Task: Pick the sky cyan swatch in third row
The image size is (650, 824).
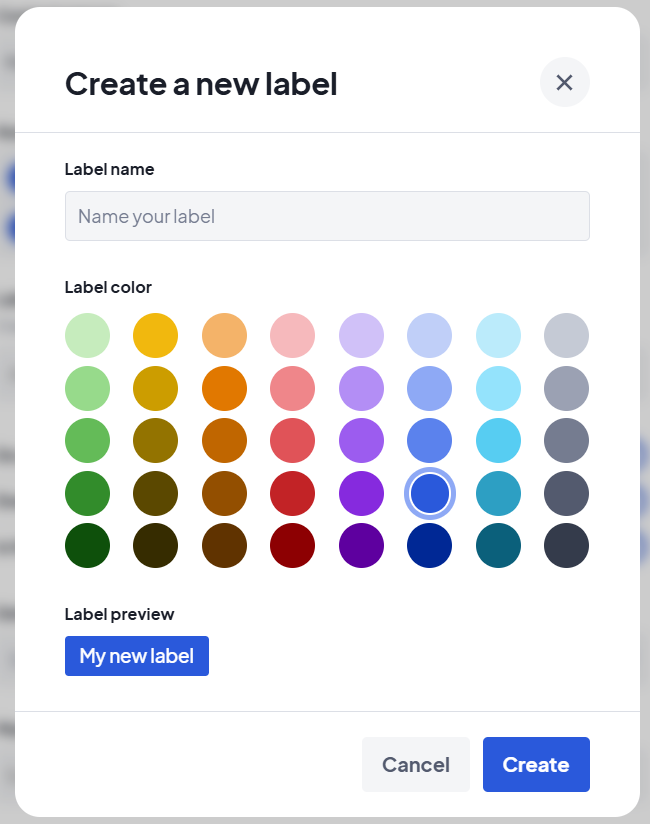Action: 498,440
